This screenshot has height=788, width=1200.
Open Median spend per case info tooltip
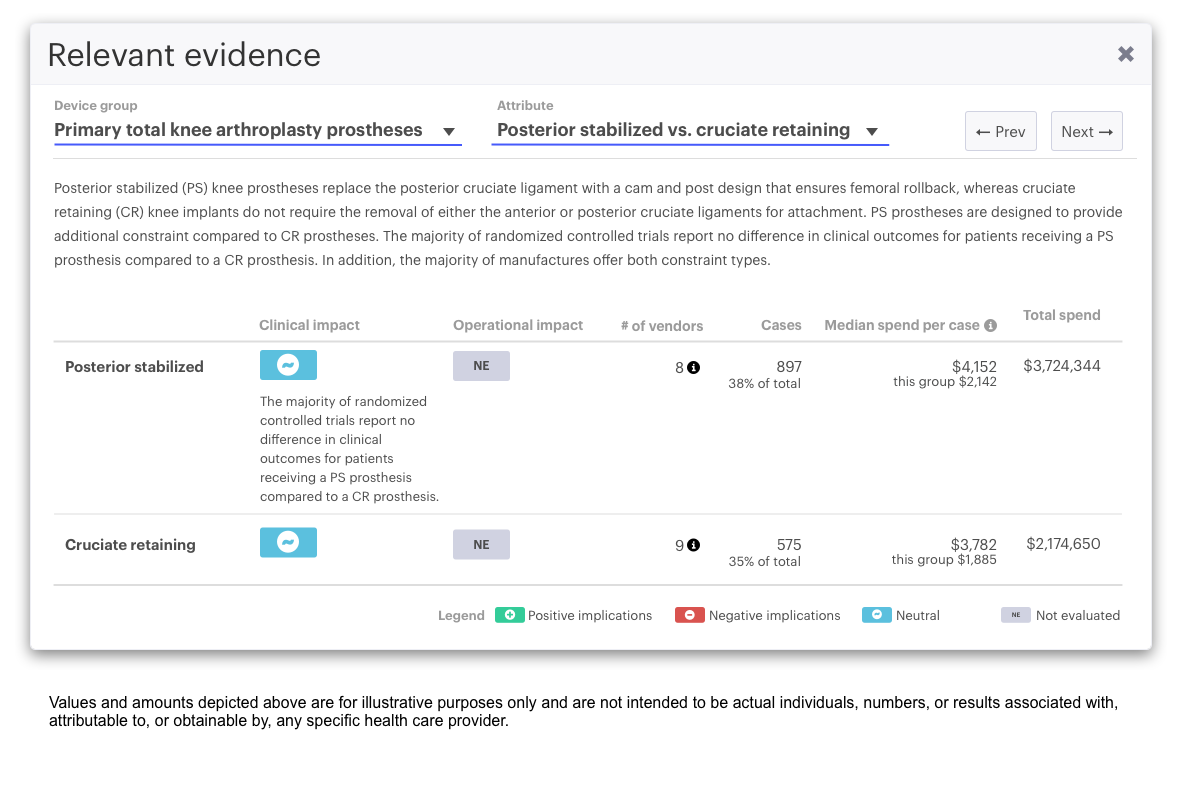click(990, 325)
